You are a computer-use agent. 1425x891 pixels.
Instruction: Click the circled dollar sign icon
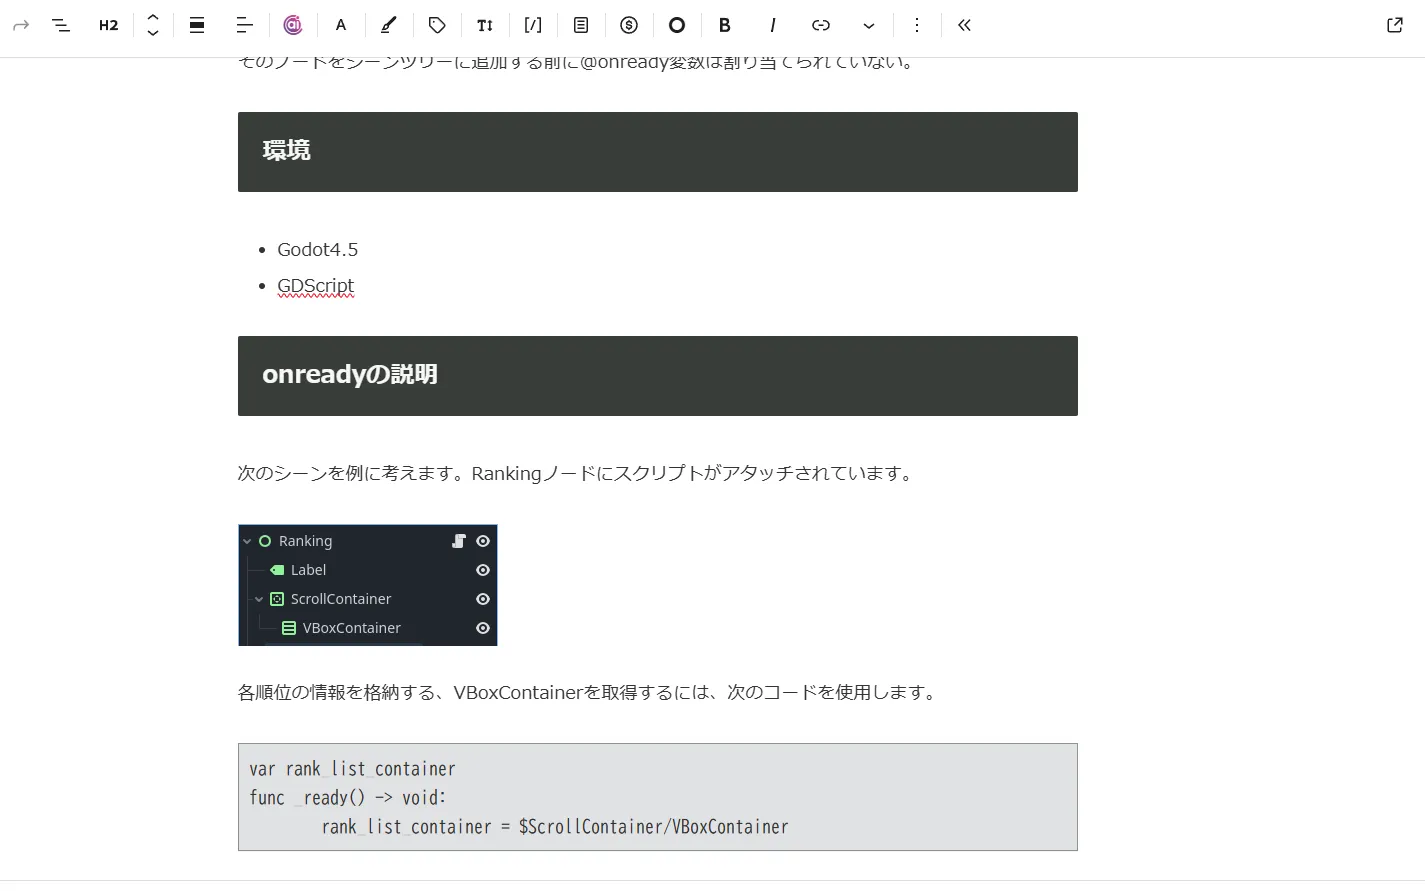[629, 25]
